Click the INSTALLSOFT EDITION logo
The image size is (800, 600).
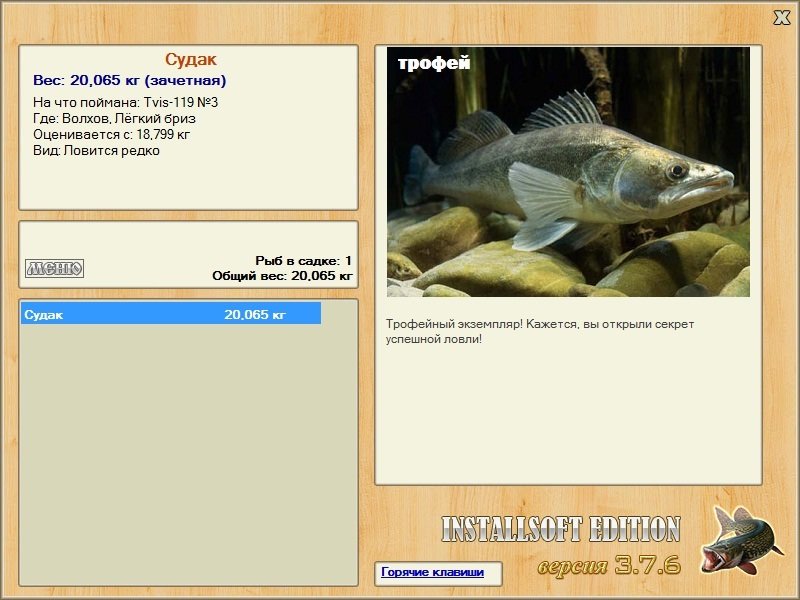[561, 529]
